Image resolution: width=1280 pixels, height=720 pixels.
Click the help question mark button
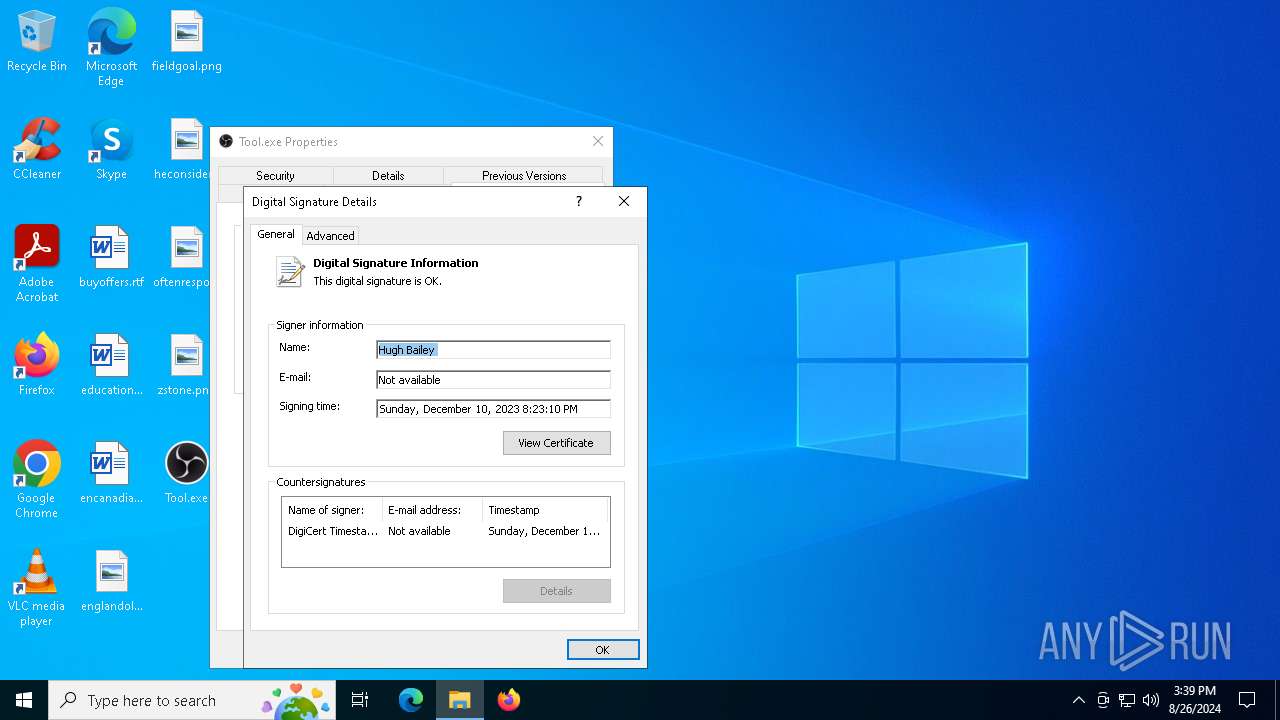click(578, 201)
